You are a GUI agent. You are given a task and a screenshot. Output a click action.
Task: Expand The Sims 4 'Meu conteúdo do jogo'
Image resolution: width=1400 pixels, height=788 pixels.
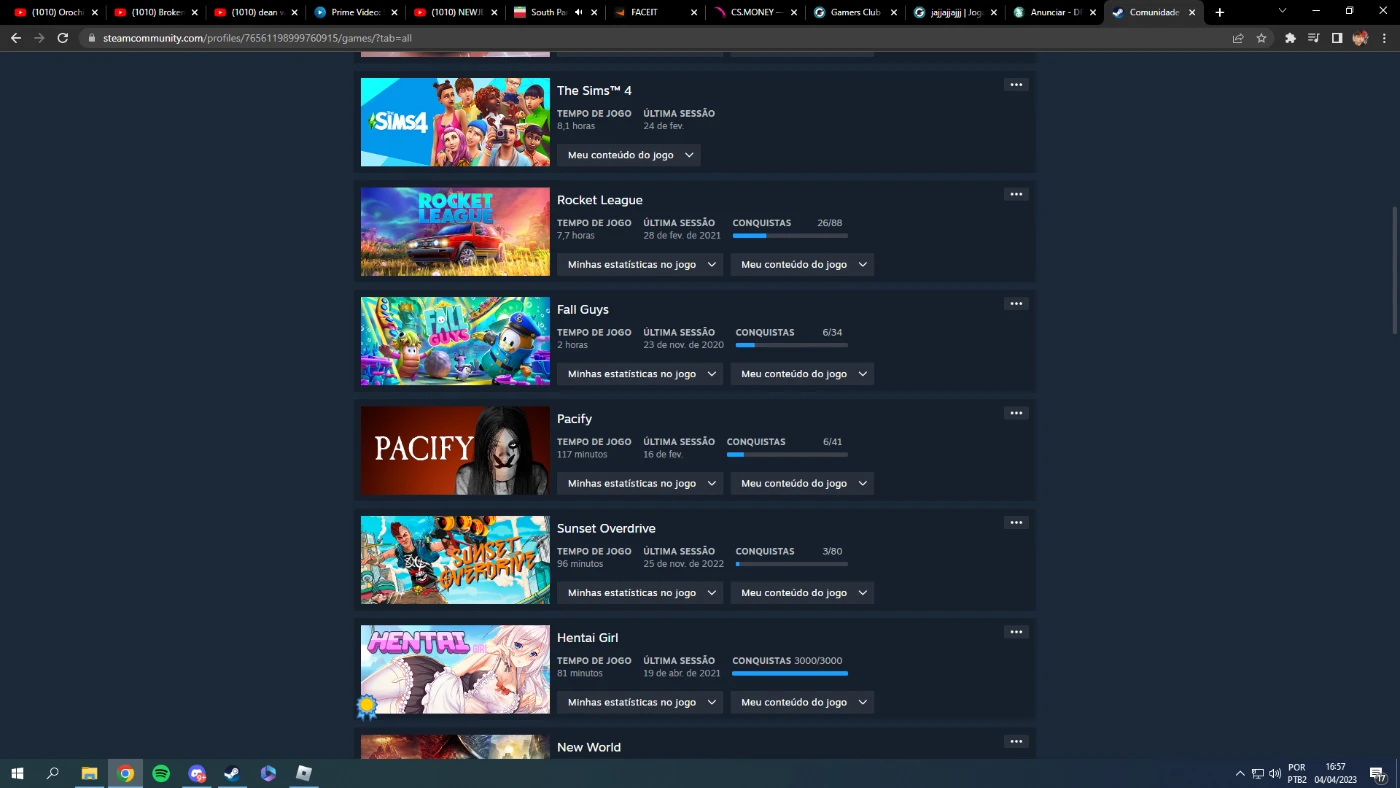(x=629, y=155)
